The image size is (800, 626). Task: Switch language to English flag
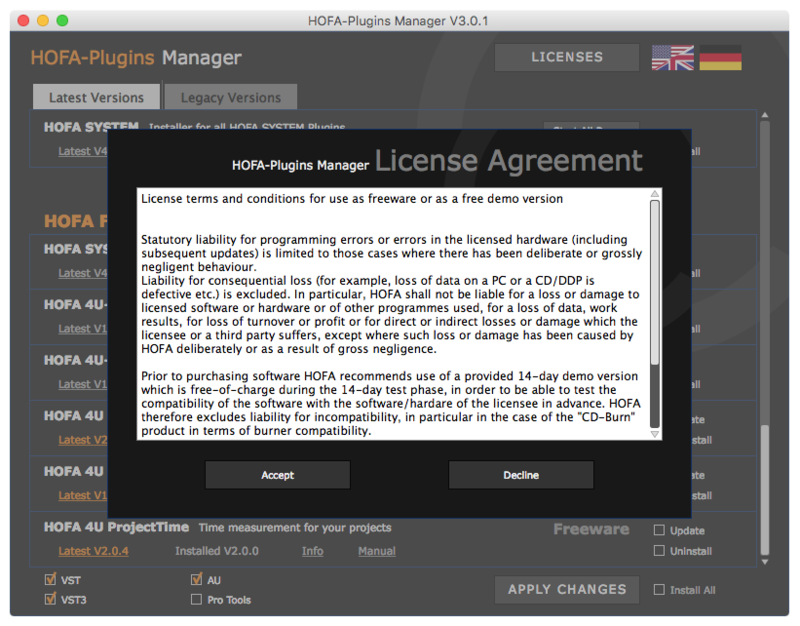[x=672, y=58]
